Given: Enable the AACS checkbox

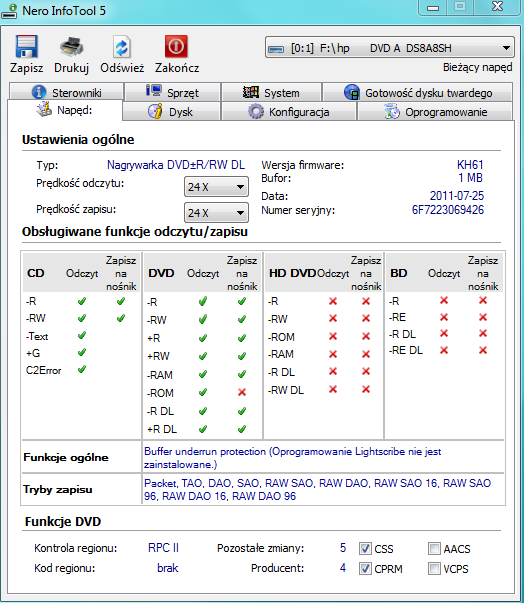Looking at the screenshot, I should [434, 548].
